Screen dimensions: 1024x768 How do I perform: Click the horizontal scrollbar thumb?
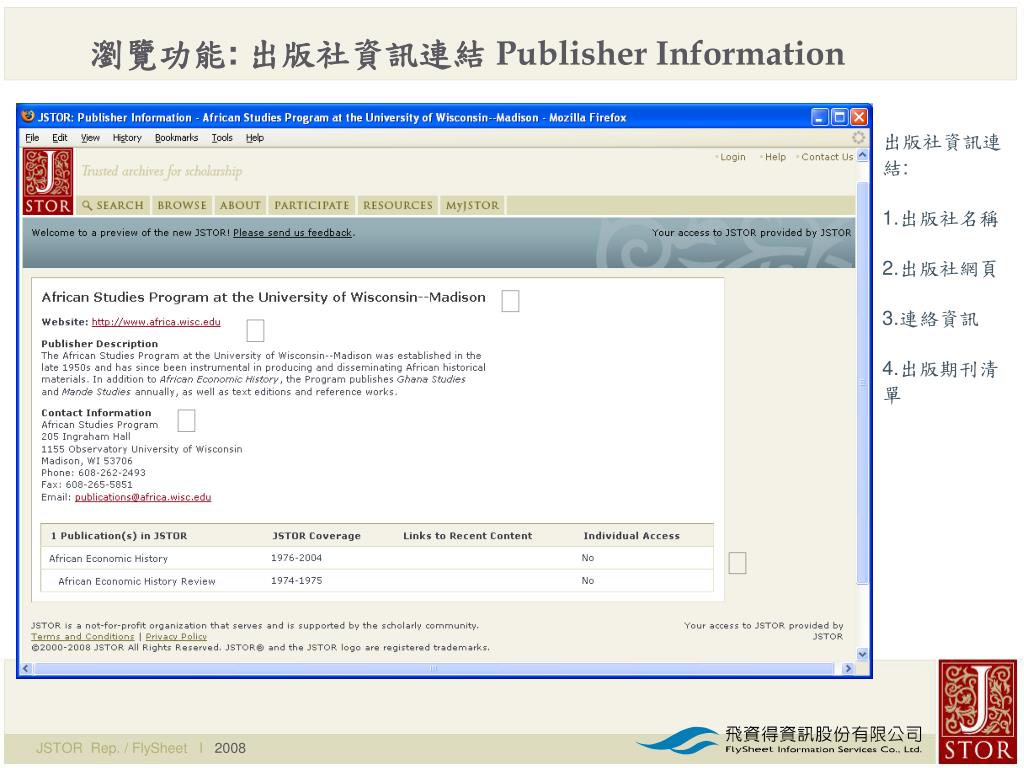click(x=434, y=668)
